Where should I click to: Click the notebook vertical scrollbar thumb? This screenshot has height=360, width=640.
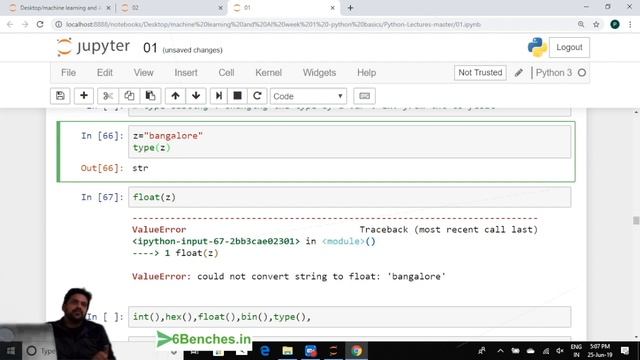pos(636,220)
